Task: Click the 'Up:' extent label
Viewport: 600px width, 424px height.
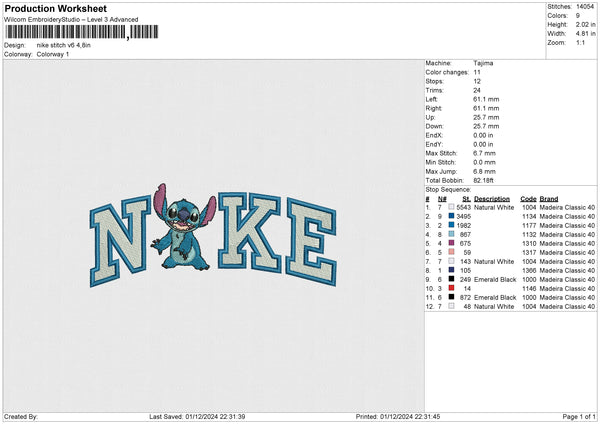Action: [430, 117]
